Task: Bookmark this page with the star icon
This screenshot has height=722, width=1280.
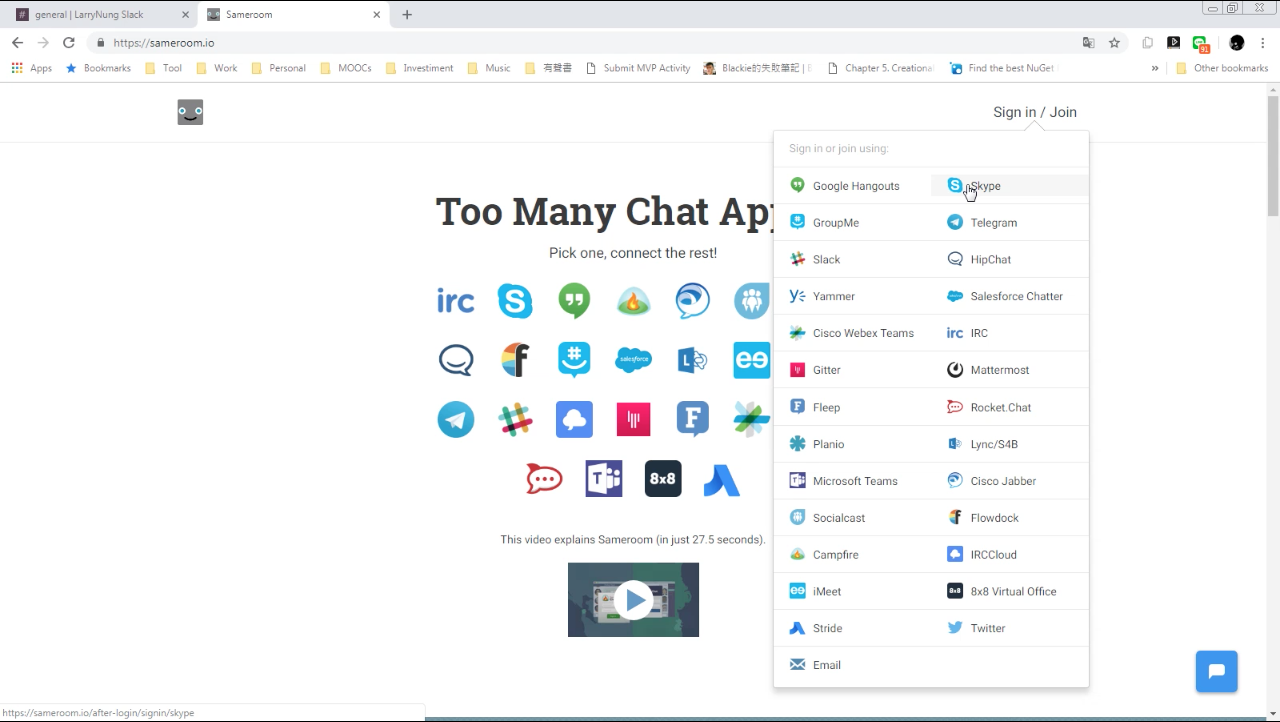Action: click(x=1114, y=43)
